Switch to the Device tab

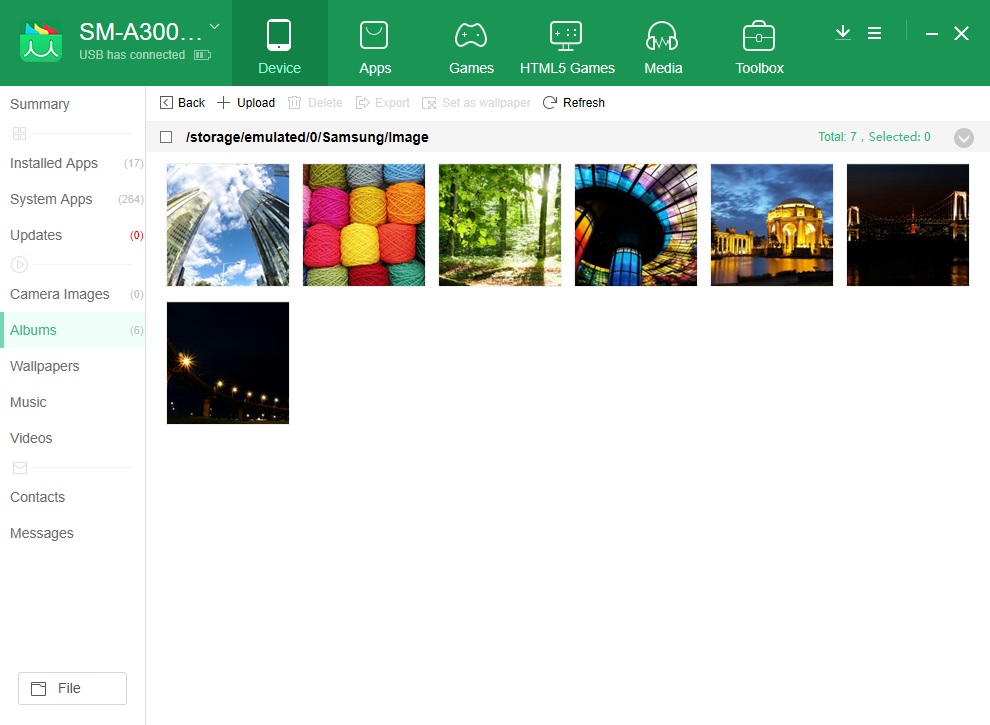[x=279, y=45]
